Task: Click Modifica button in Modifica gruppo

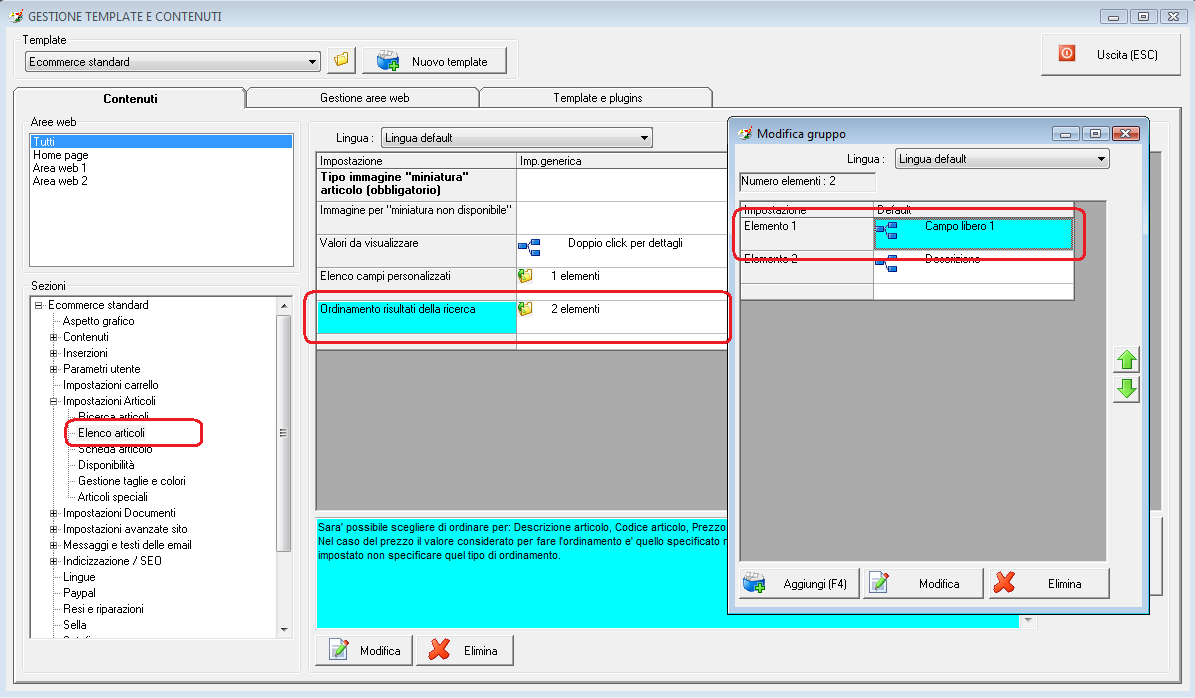Action: [x=923, y=584]
